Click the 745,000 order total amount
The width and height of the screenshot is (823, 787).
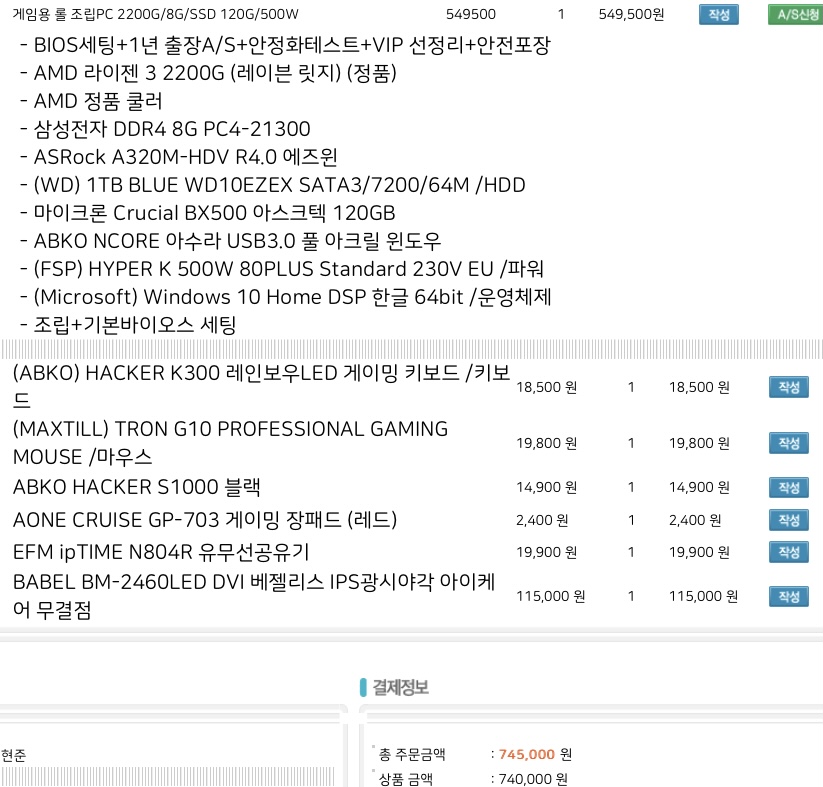click(x=527, y=754)
